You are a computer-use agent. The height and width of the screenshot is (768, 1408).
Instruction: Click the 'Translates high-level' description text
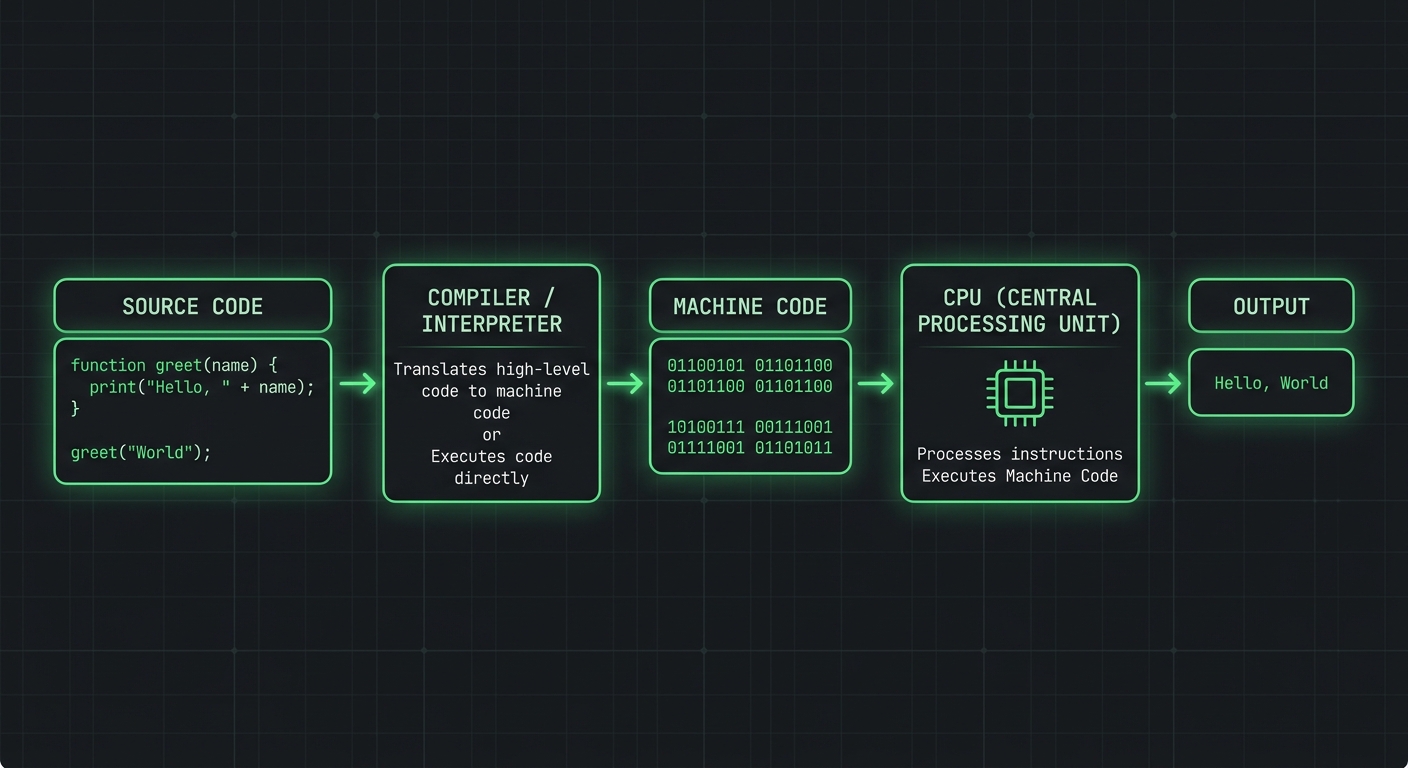[492, 370]
